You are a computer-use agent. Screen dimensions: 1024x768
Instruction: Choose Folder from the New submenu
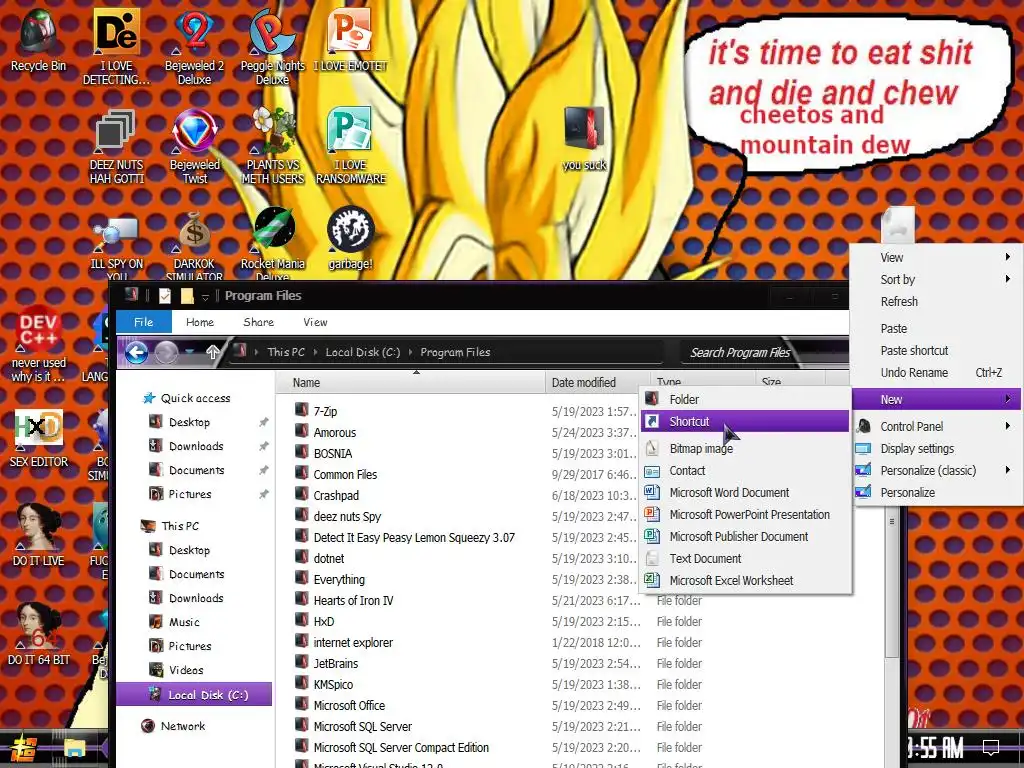point(745,399)
